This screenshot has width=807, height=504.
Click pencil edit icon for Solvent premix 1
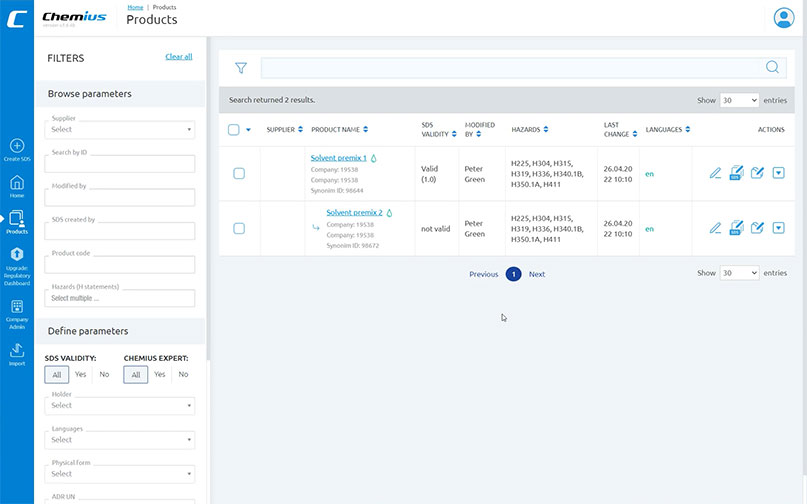[x=715, y=173]
